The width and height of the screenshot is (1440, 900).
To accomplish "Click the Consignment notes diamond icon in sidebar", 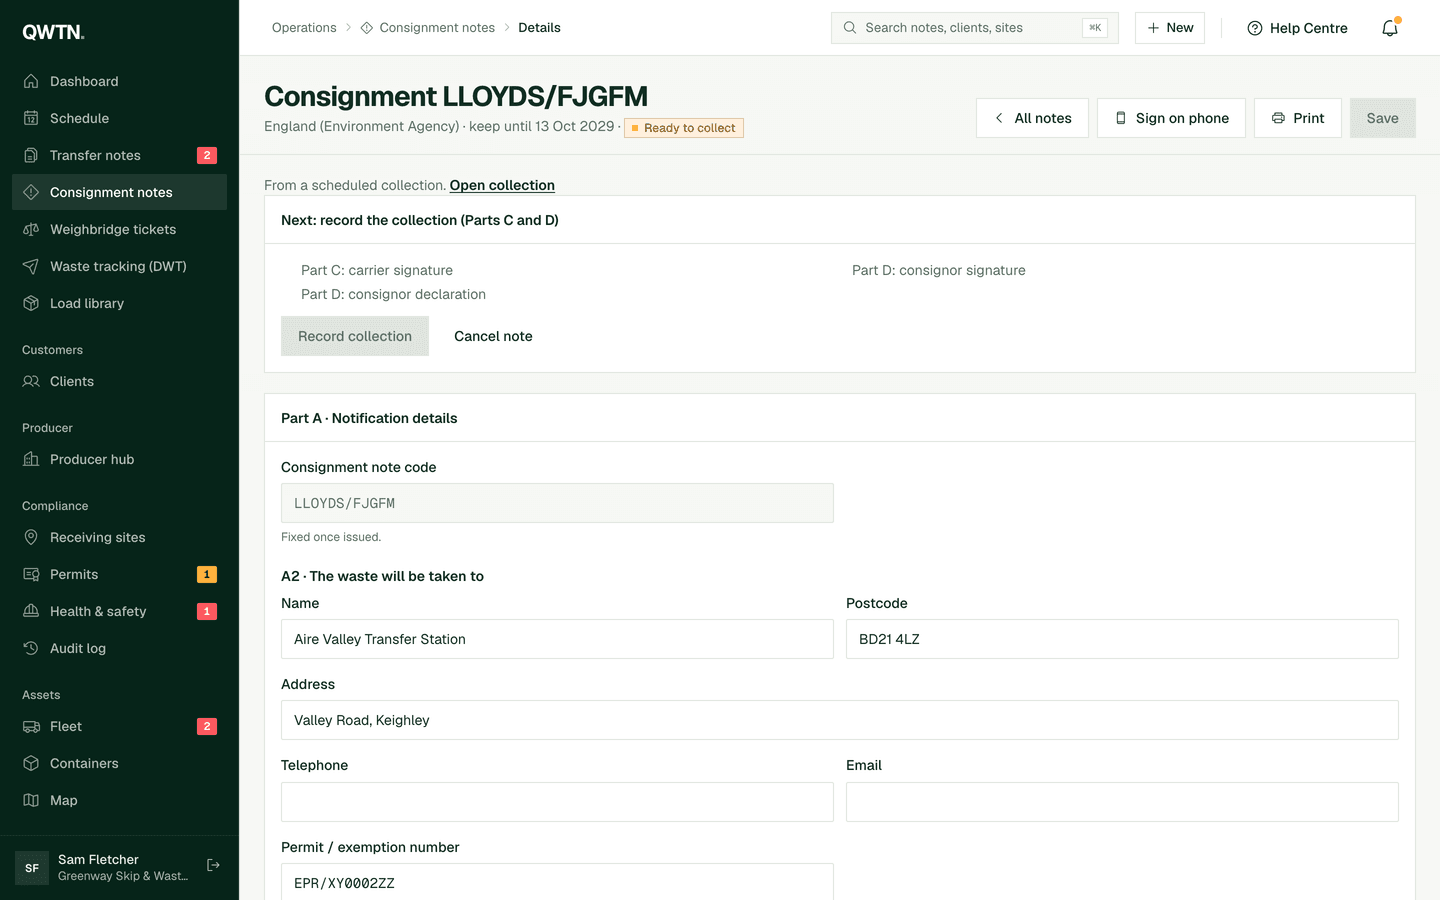I will pos(31,192).
